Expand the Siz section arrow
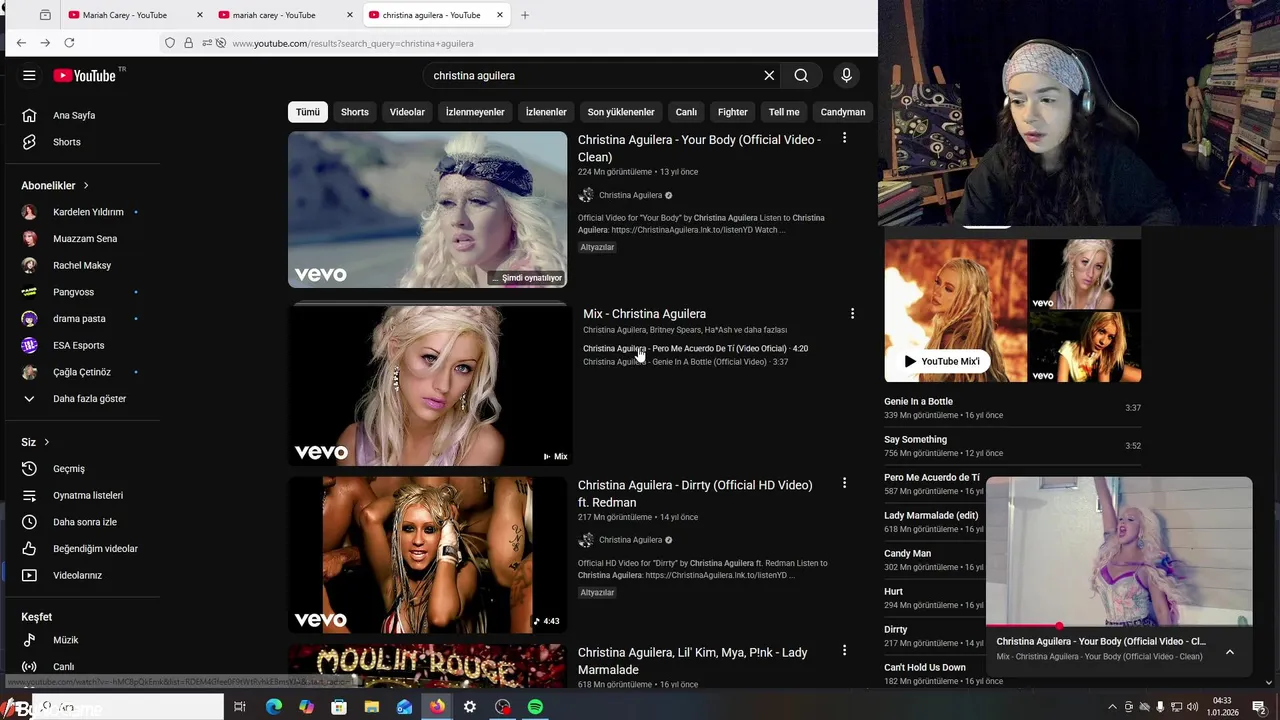The image size is (1280, 720). tap(46, 442)
